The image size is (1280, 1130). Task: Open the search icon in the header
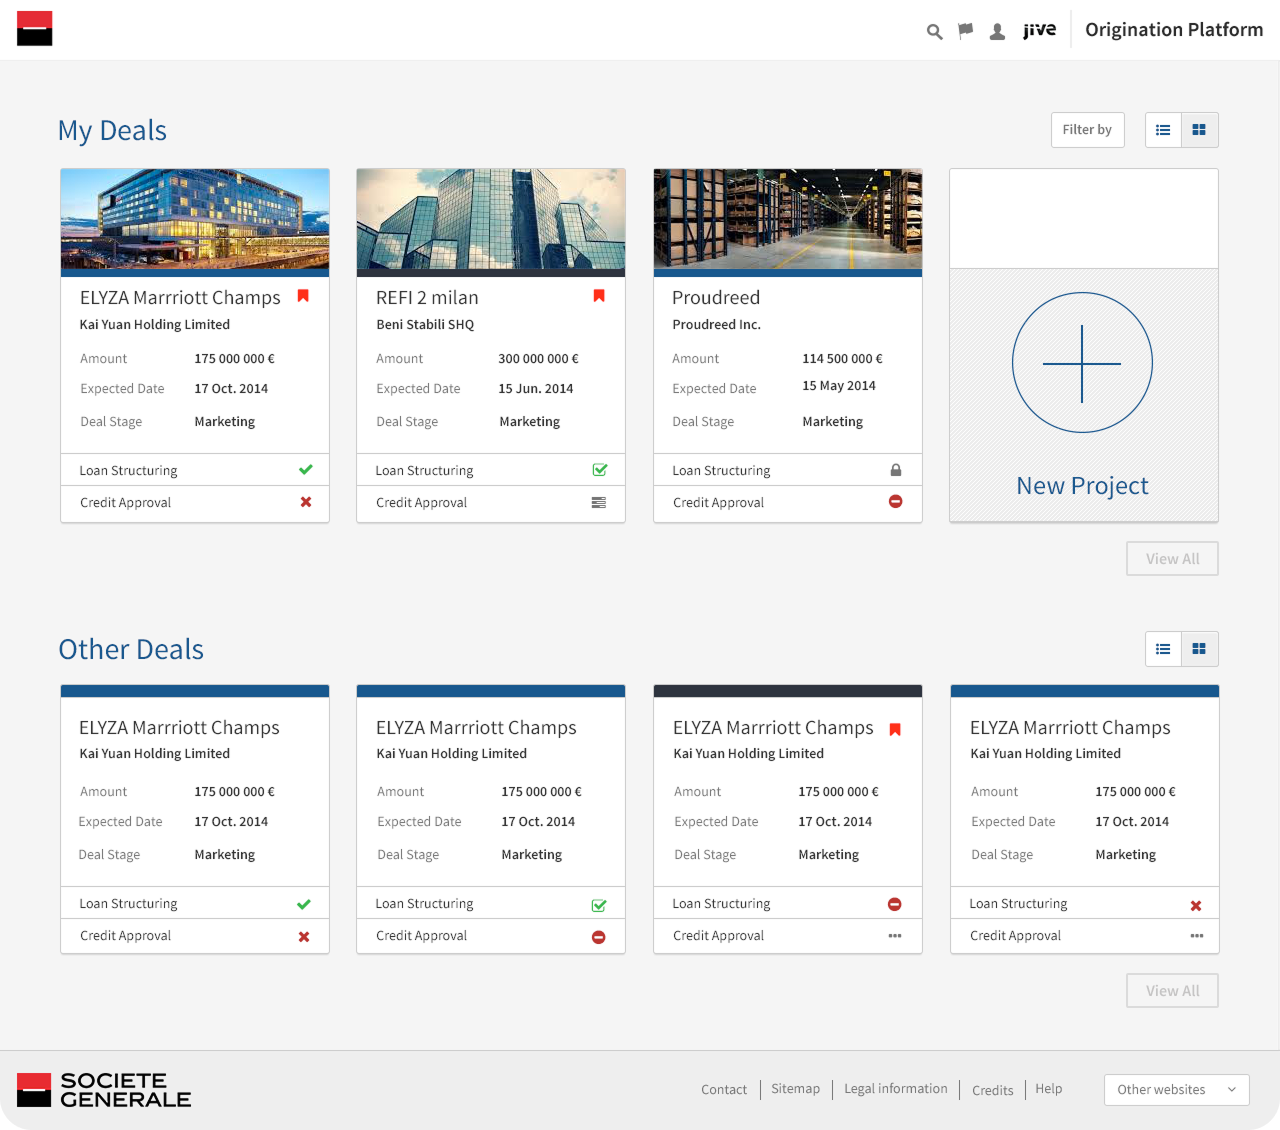tap(934, 31)
